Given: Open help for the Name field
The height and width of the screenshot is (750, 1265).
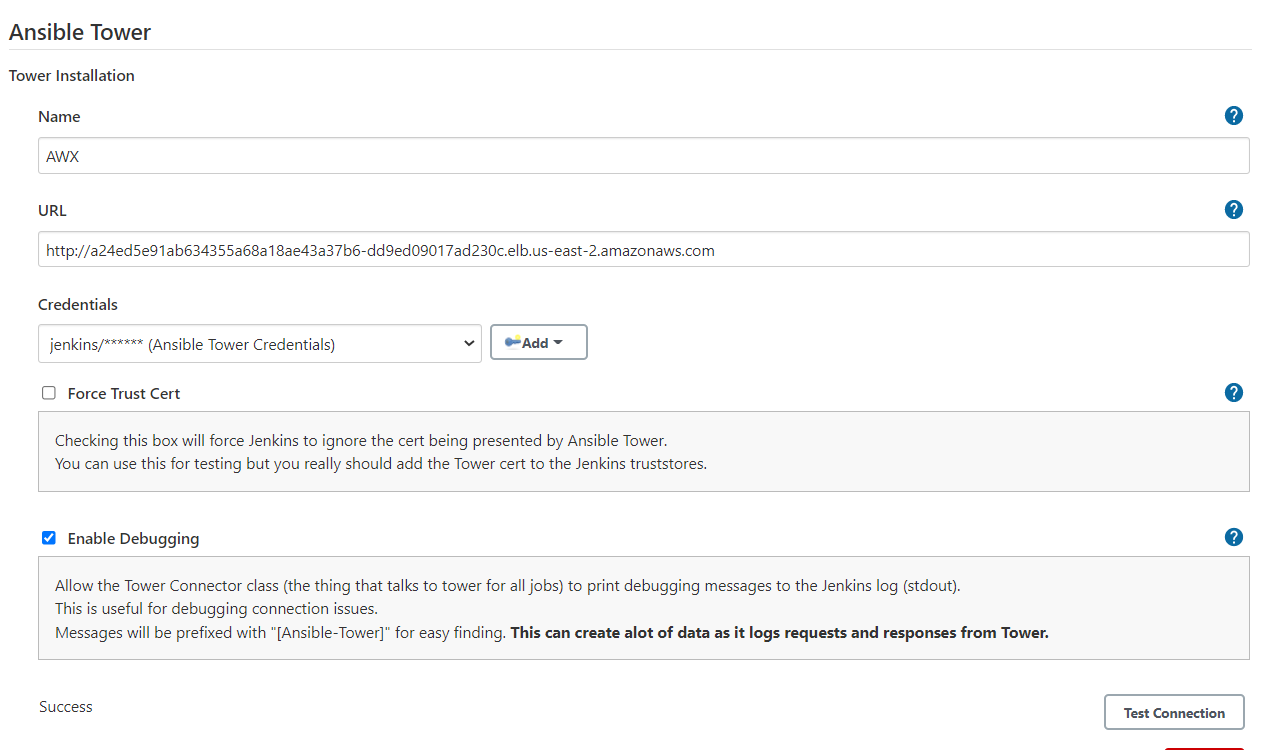Looking at the screenshot, I should [x=1234, y=116].
